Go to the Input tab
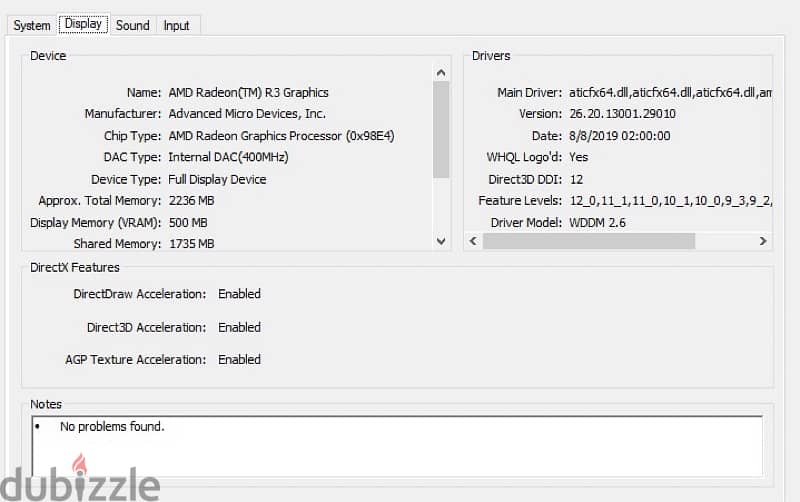 [177, 26]
